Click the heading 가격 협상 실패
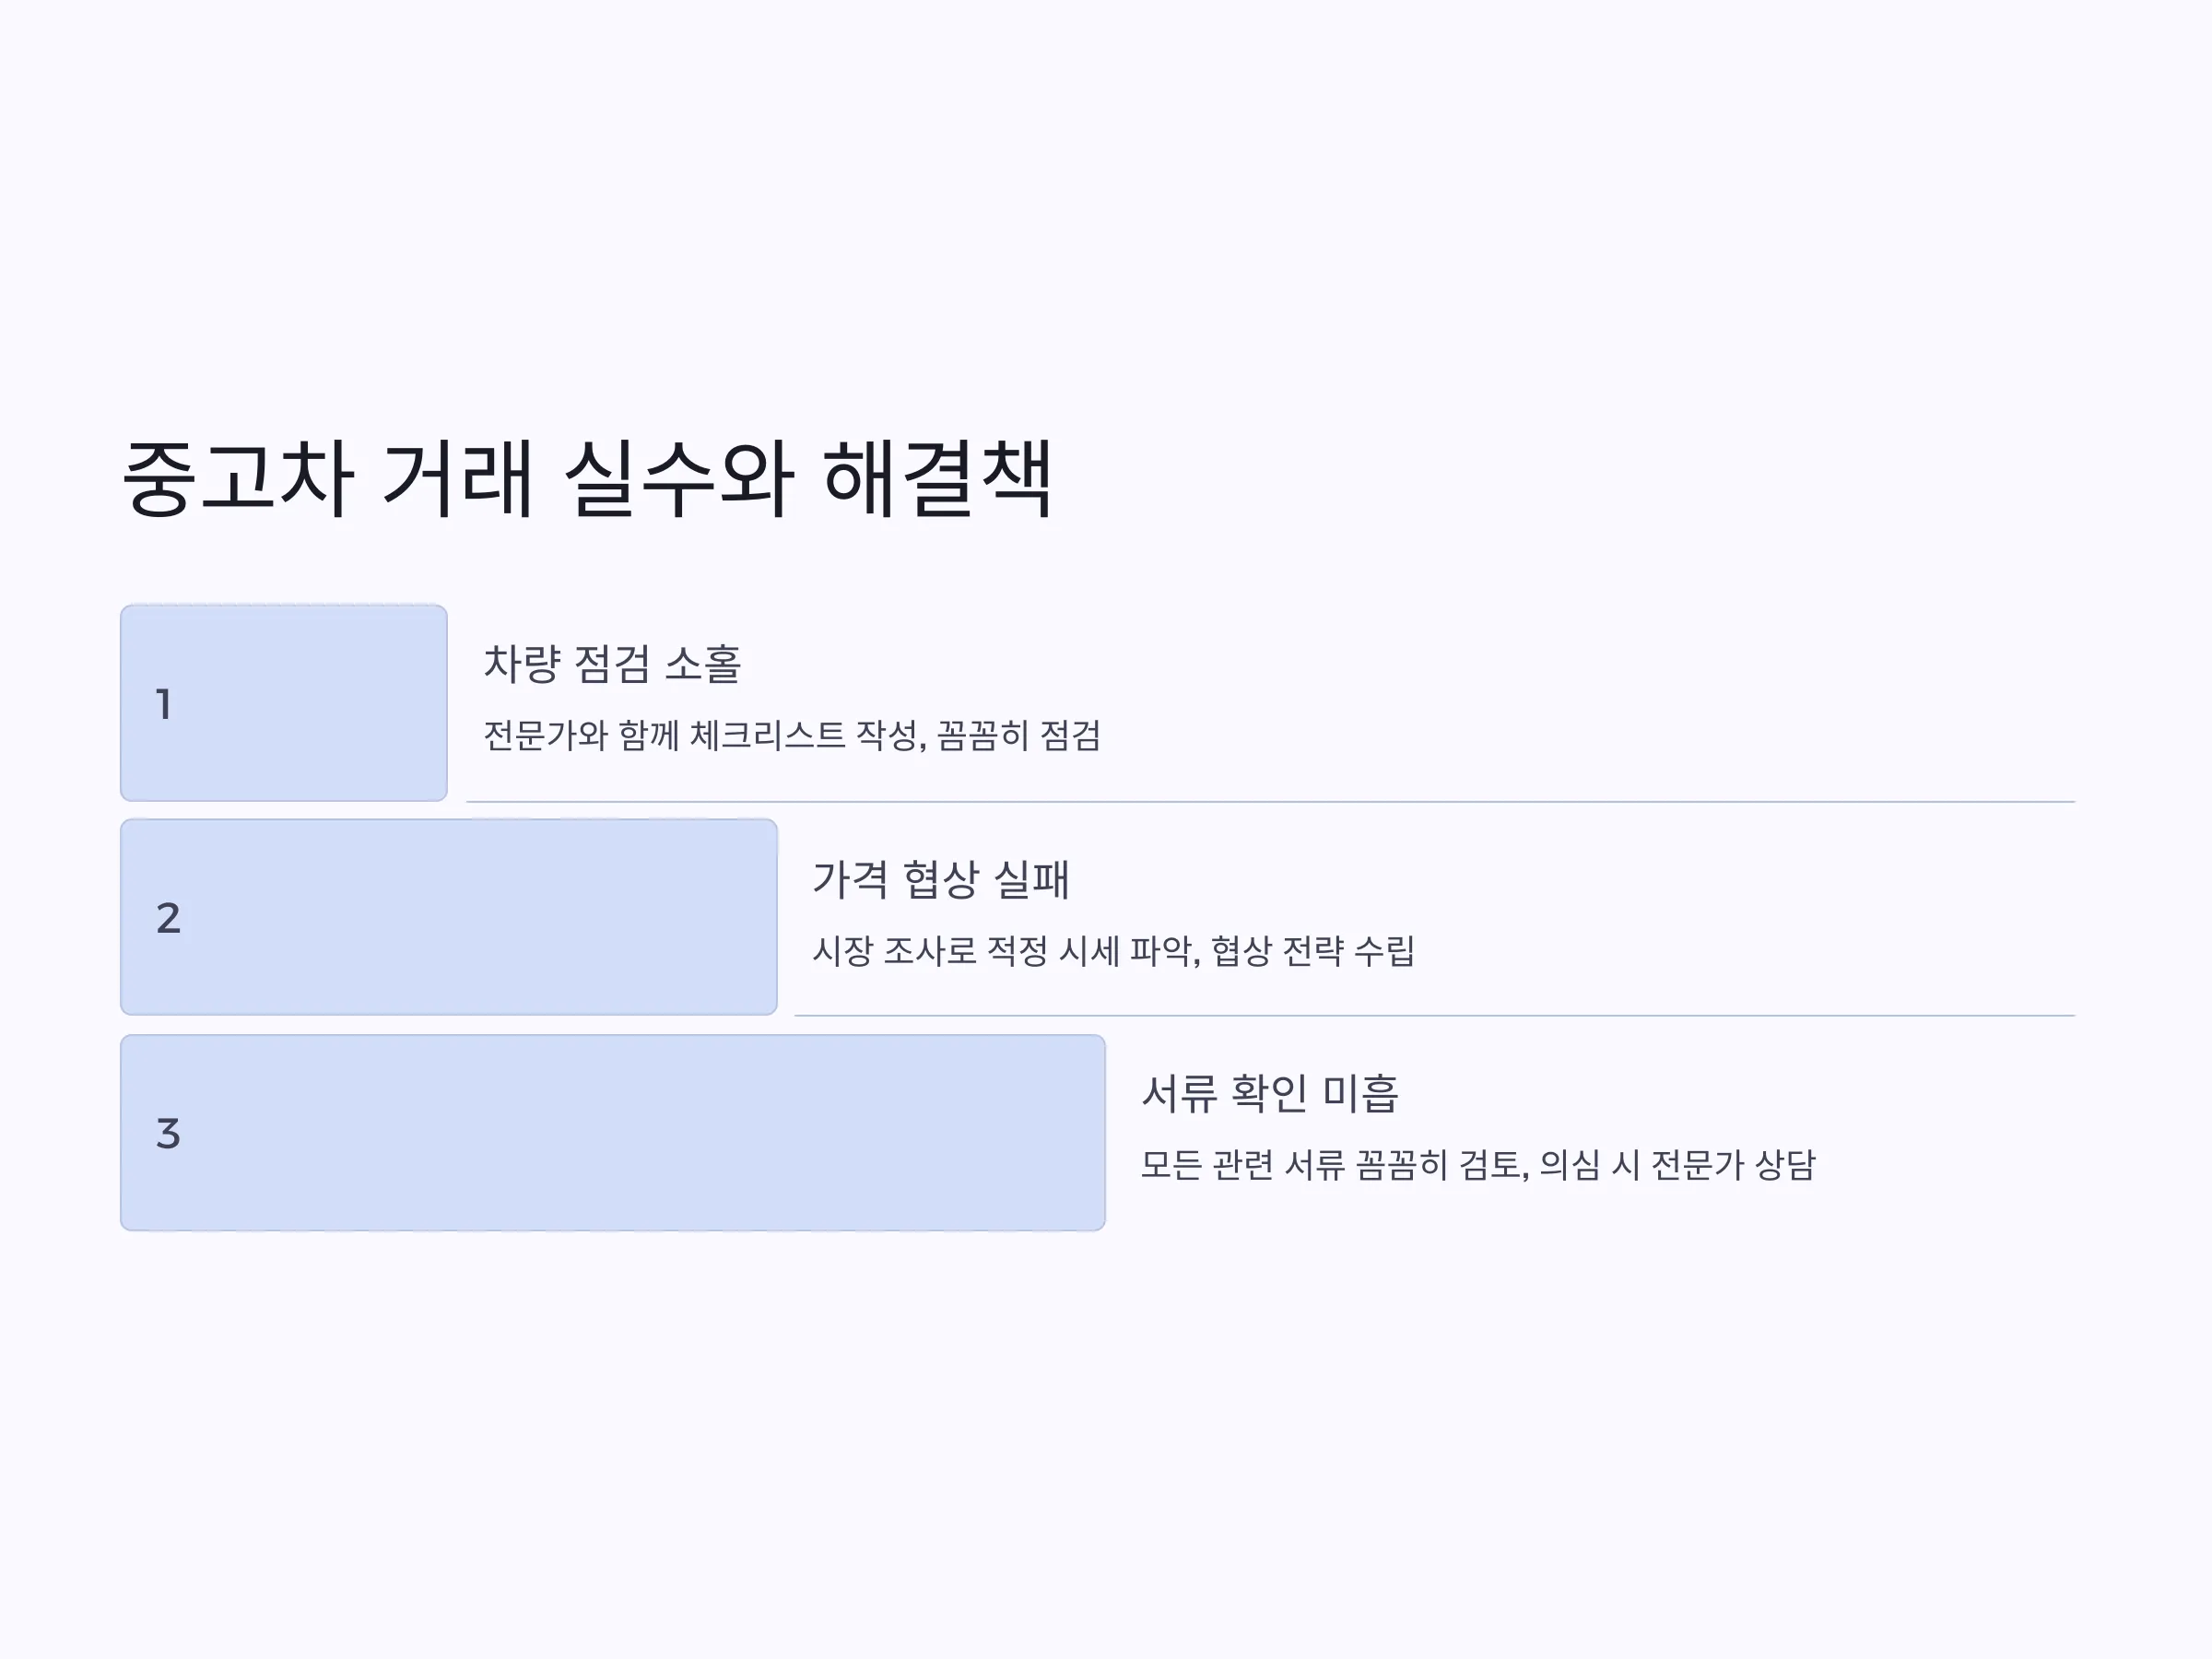This screenshot has width=2212, height=1659. tap(941, 880)
